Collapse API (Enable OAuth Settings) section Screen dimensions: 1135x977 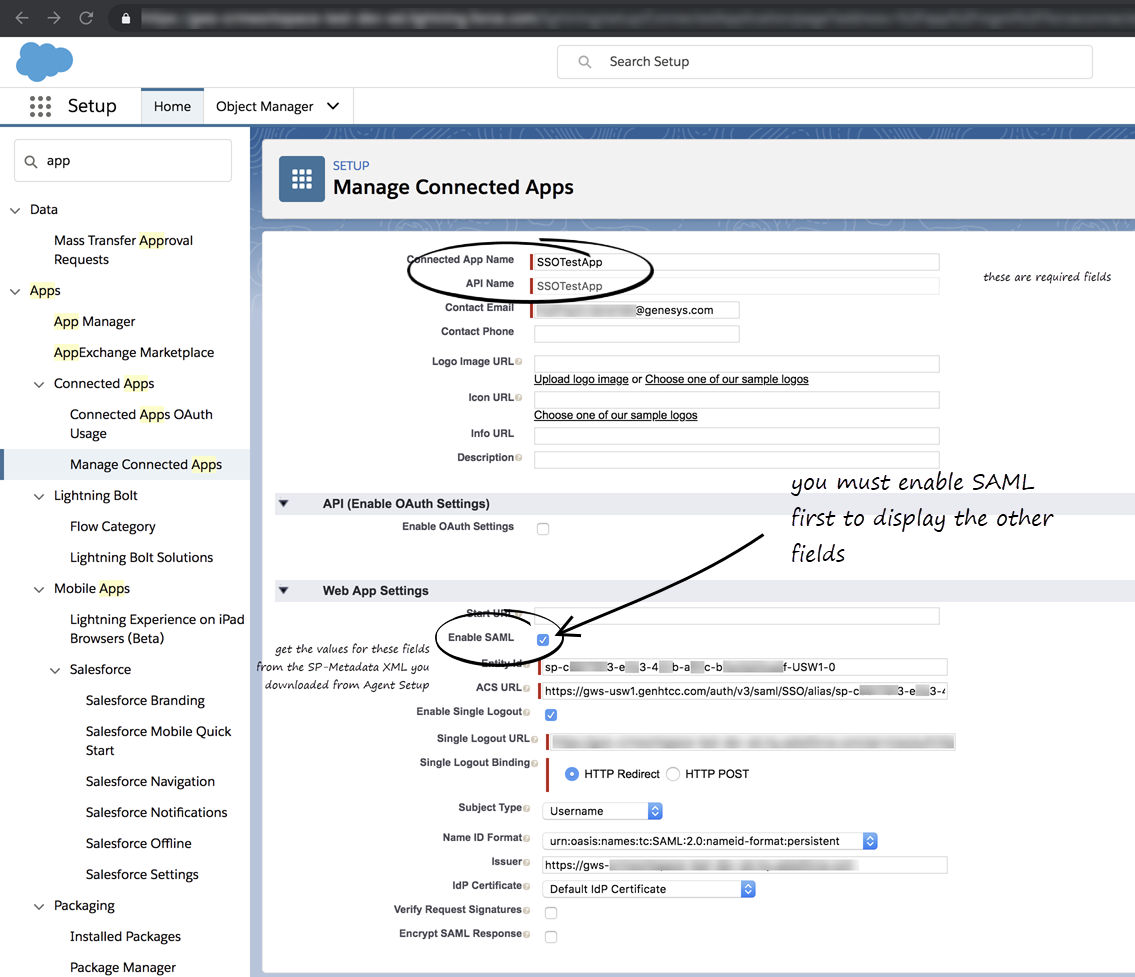pyautogui.click(x=284, y=504)
